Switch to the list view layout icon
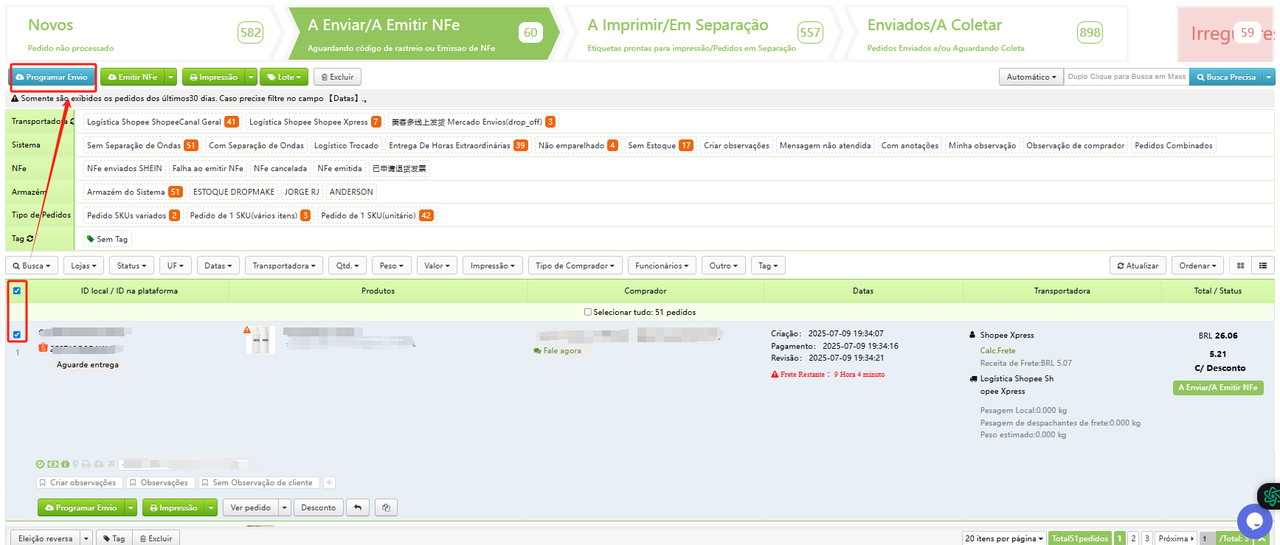1280x545 pixels. click(x=1263, y=265)
